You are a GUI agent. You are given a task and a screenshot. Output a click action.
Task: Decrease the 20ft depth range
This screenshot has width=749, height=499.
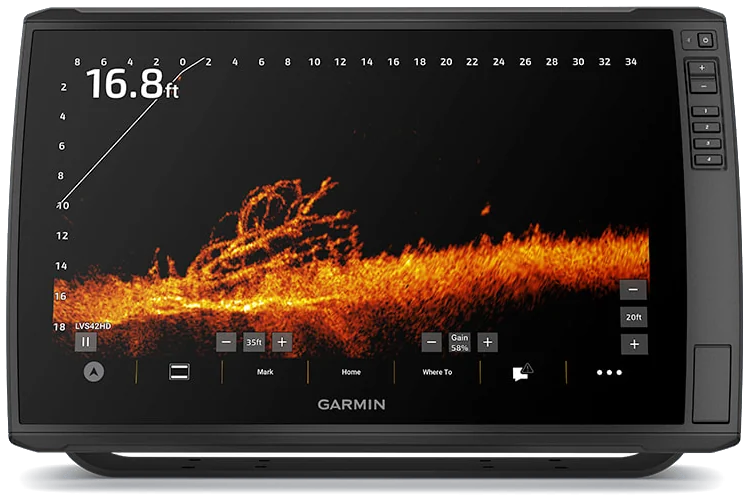pyautogui.click(x=633, y=289)
